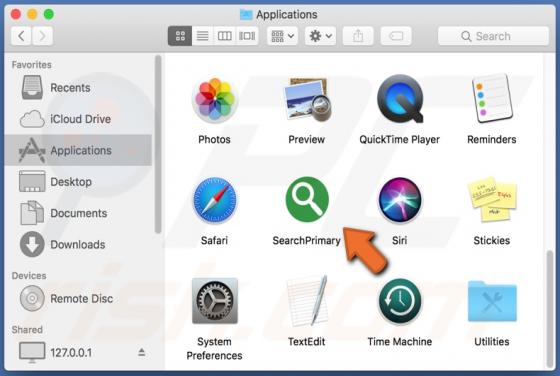Screen dimensions: 560x376
Task: Switch to column view
Action: [x=225, y=36]
